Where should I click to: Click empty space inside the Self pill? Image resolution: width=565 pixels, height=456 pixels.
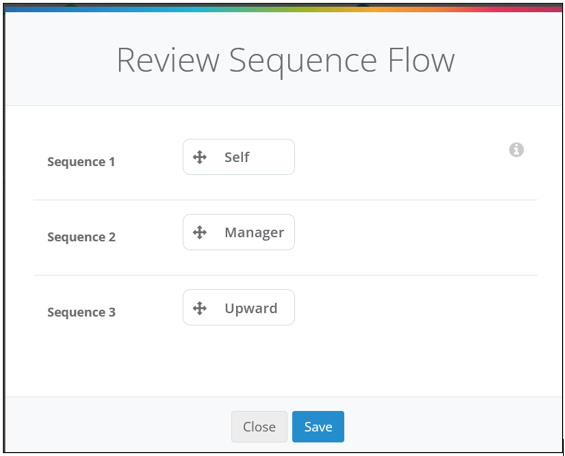point(272,157)
